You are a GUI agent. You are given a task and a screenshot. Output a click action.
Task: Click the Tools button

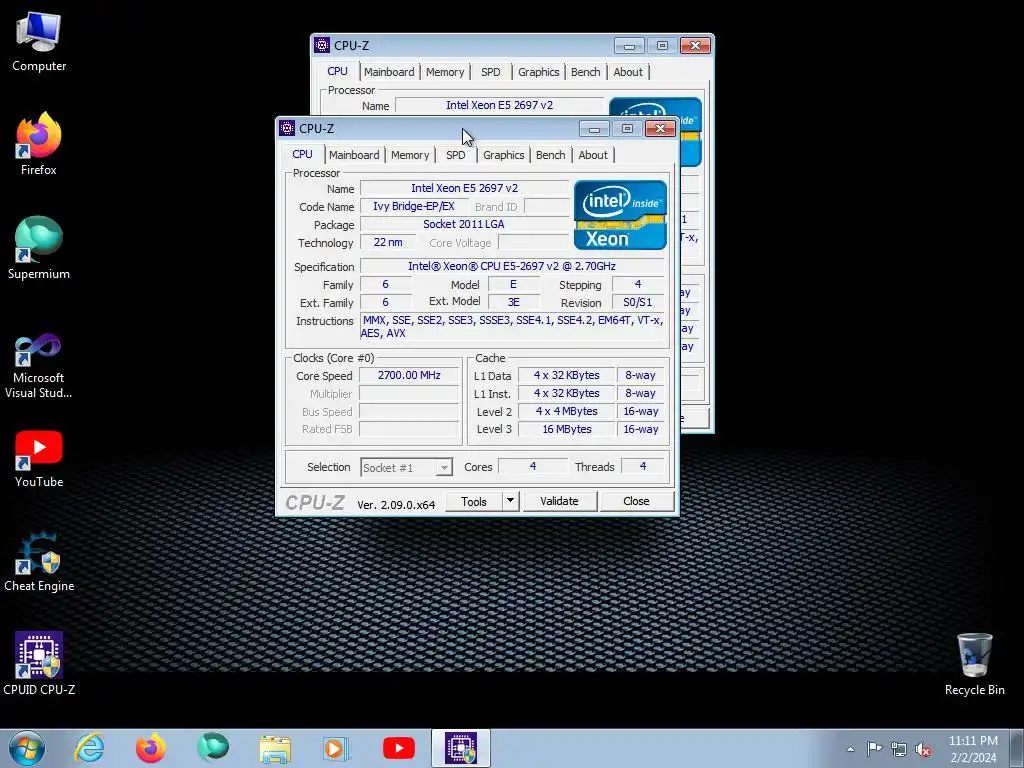coord(473,501)
